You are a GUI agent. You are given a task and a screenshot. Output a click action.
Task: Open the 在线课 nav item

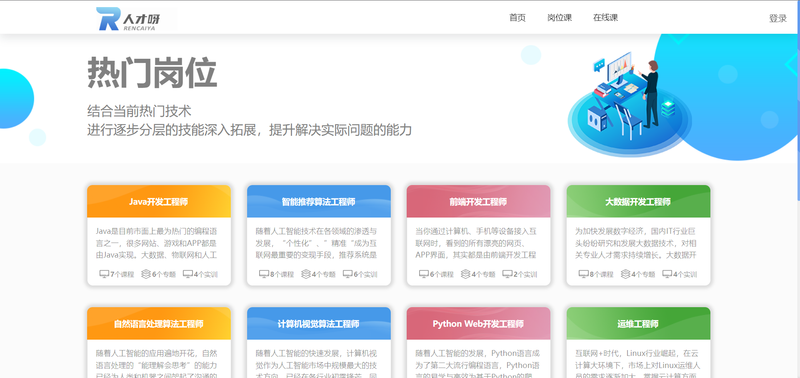605,17
